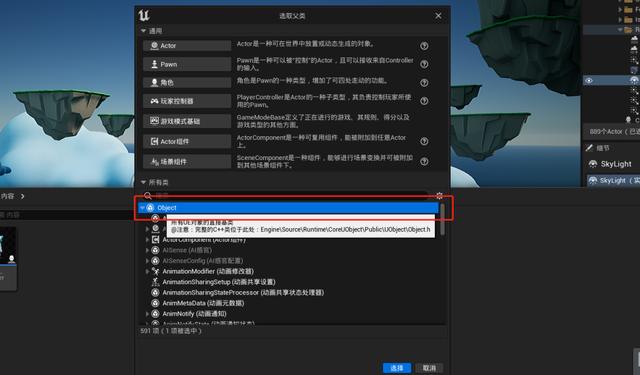Click help icon for 玩家控制器 row
Image resolution: width=640 pixels, height=375 pixels.
424,101
